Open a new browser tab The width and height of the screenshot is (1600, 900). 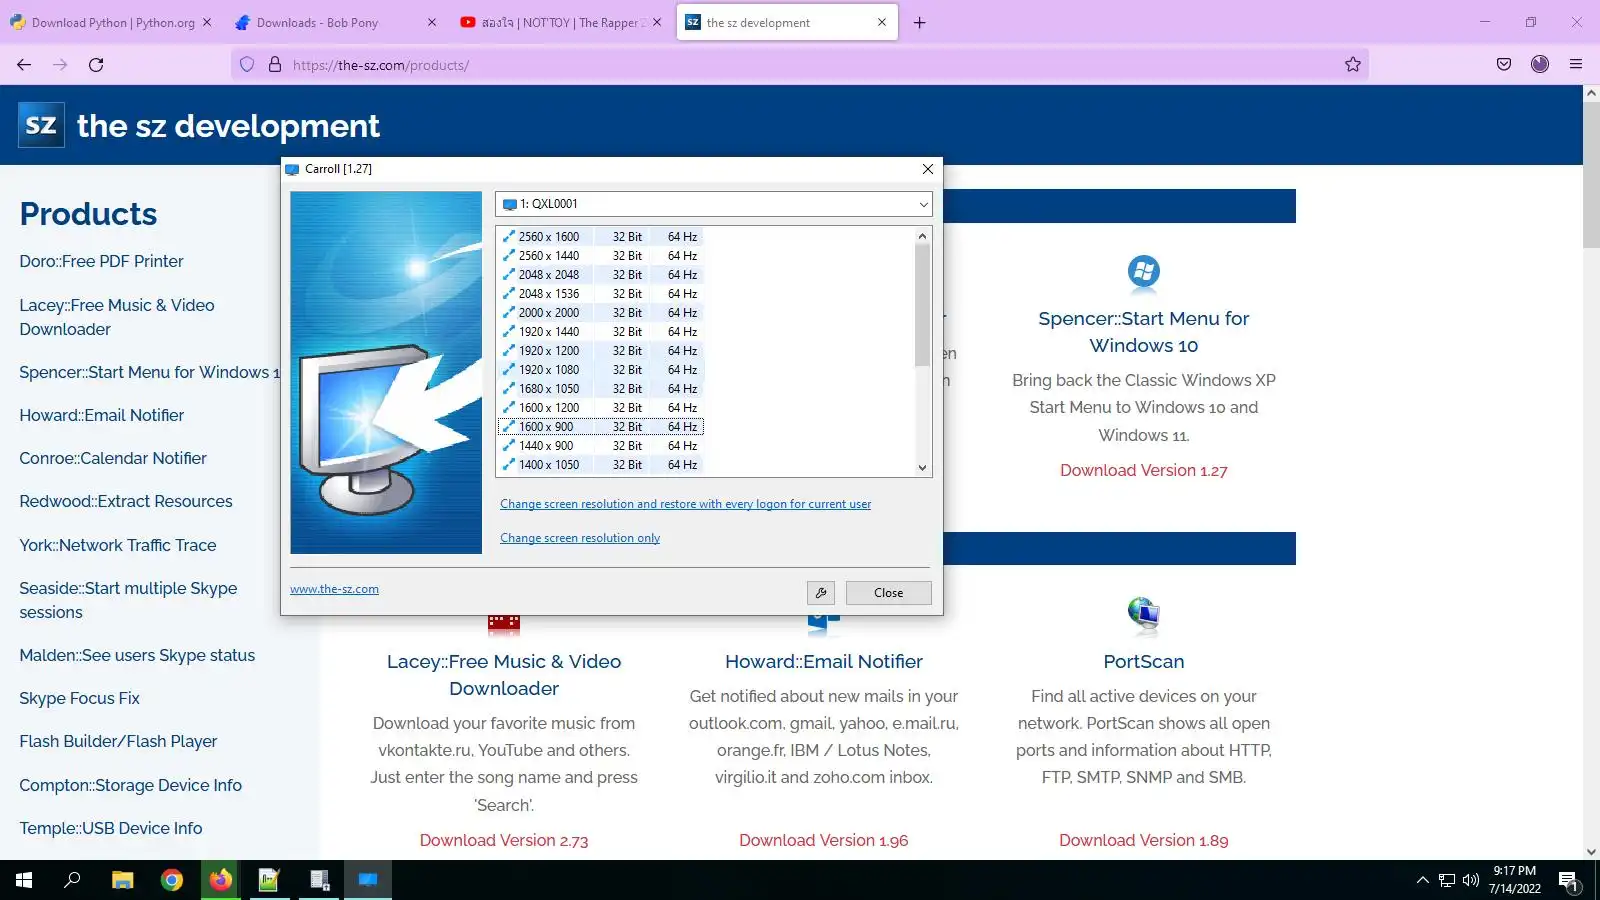tap(919, 23)
